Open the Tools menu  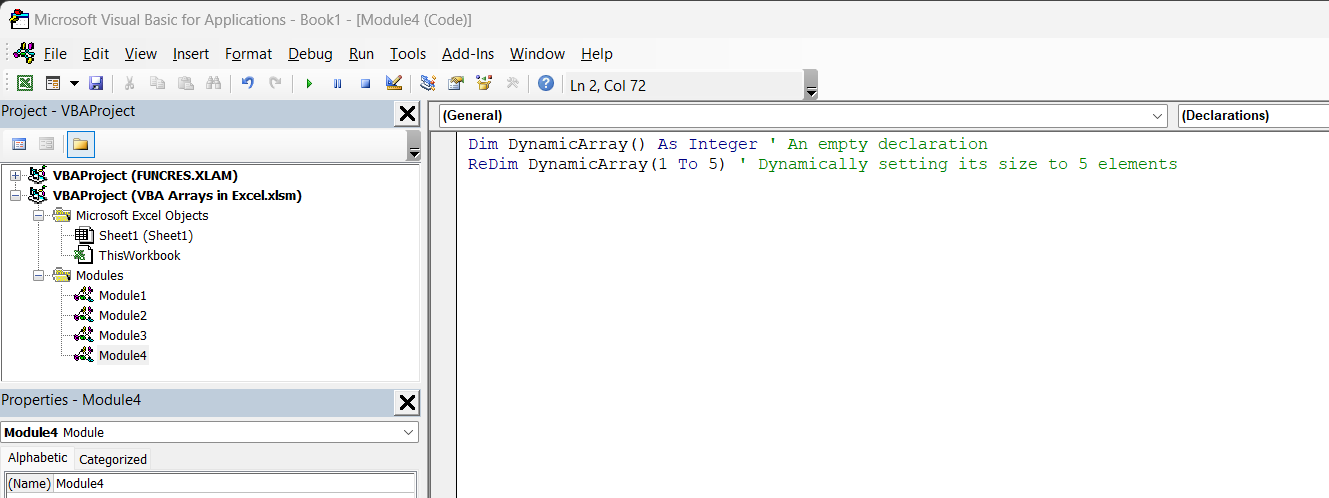(408, 54)
